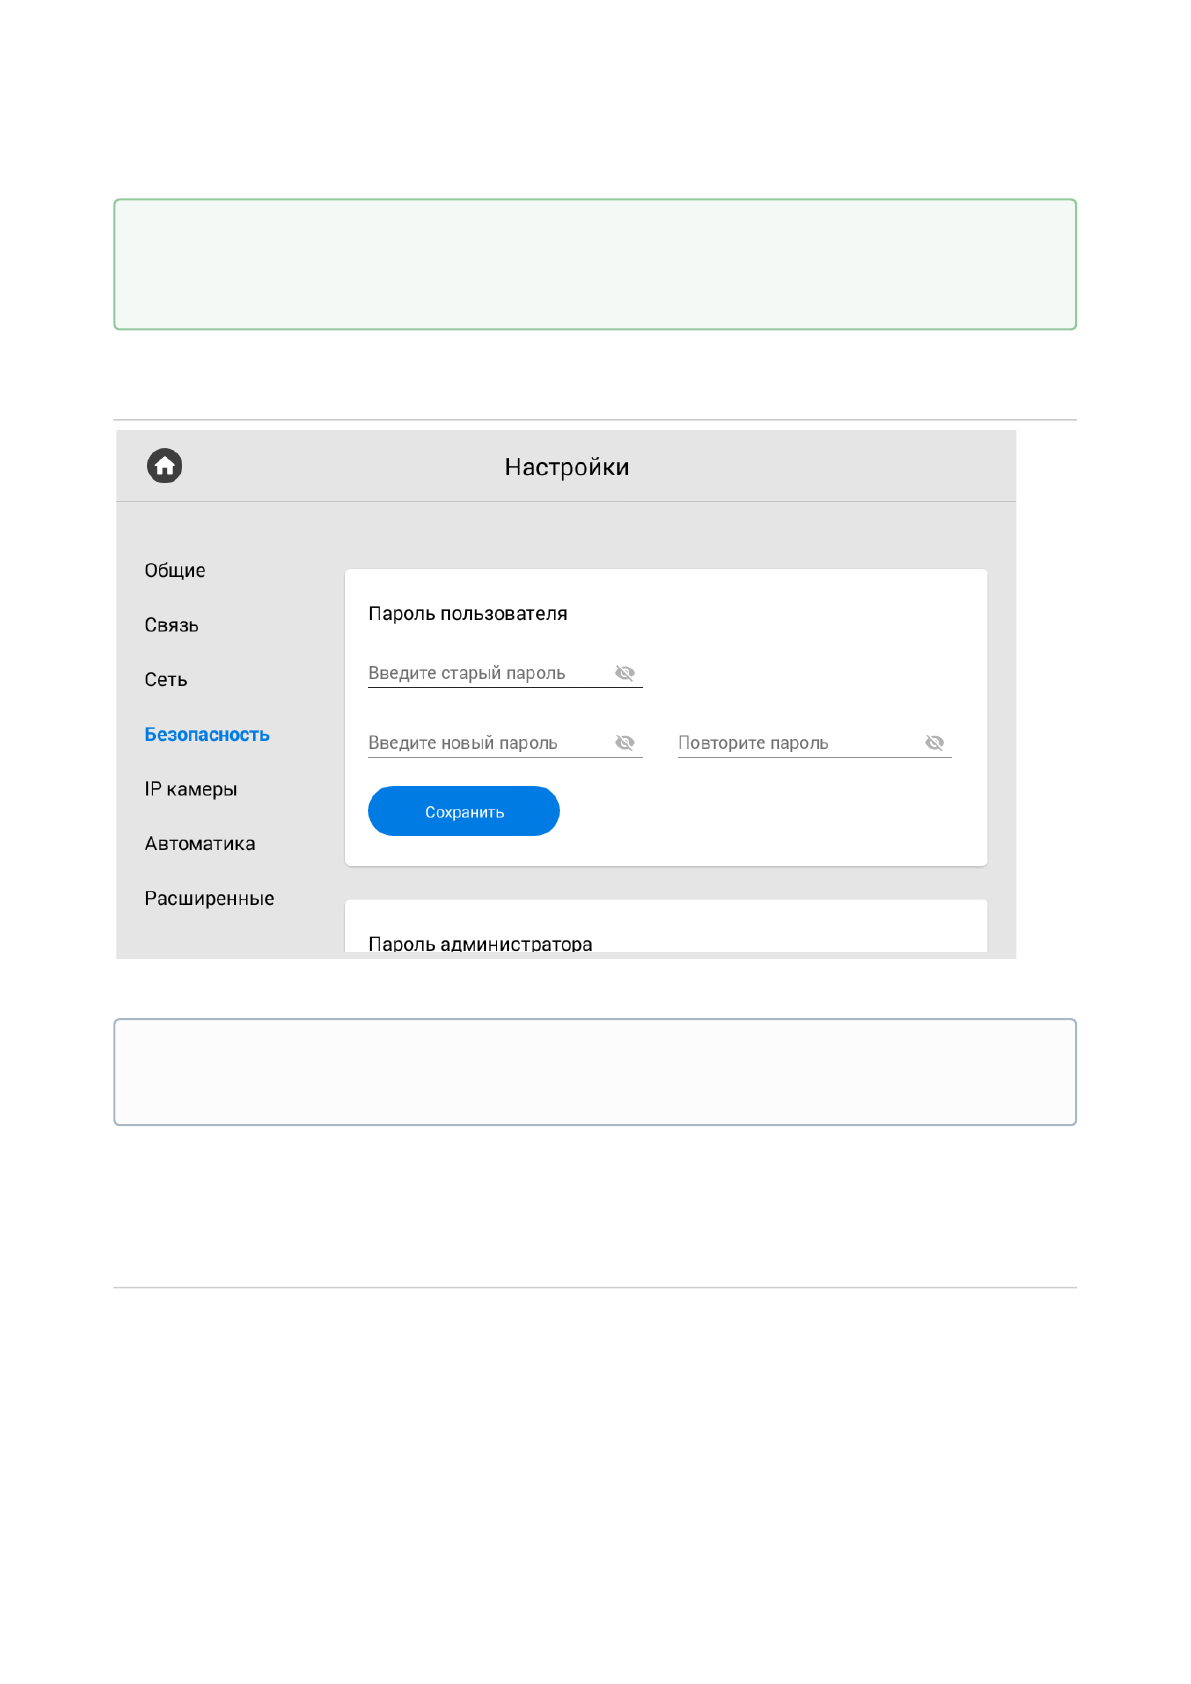
Task: Show the old password field's hidden text
Action: tap(625, 673)
